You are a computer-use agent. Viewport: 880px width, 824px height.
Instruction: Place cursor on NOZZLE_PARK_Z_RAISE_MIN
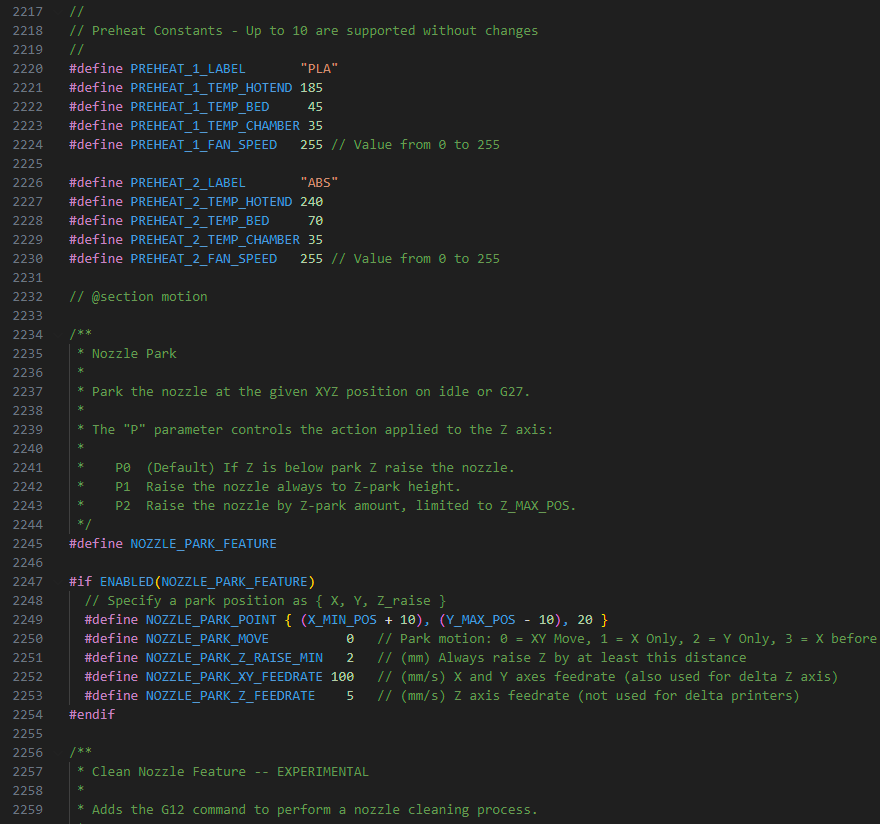234,658
